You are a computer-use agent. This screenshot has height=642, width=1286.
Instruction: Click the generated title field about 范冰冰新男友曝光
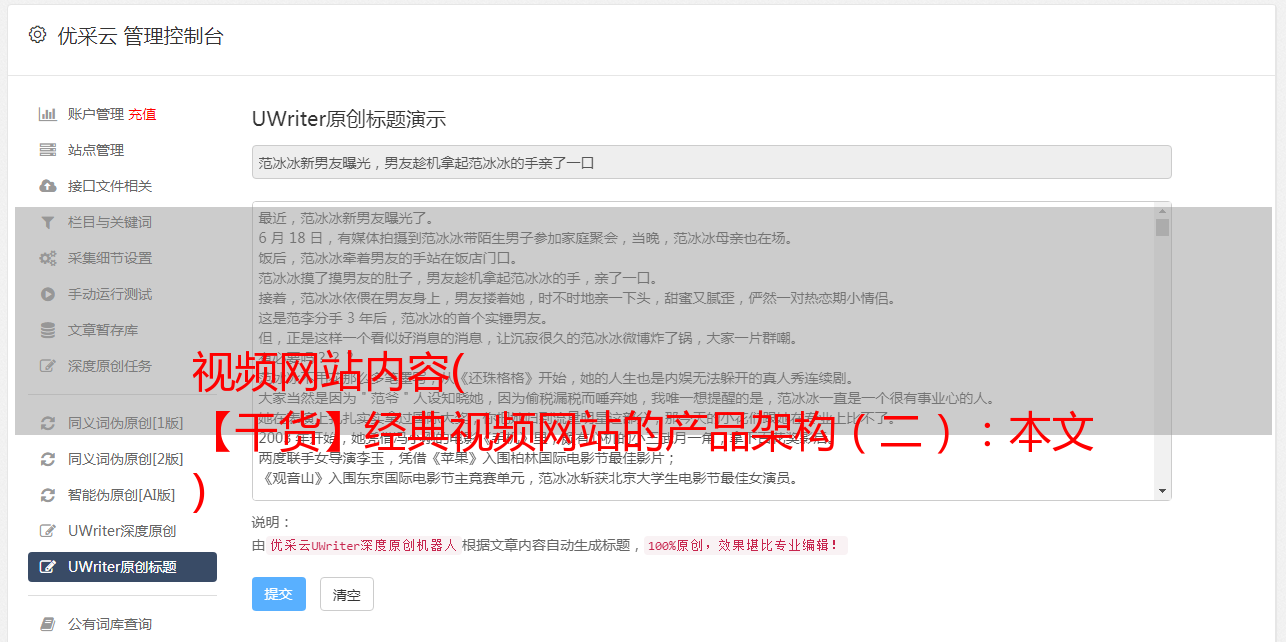(711, 162)
